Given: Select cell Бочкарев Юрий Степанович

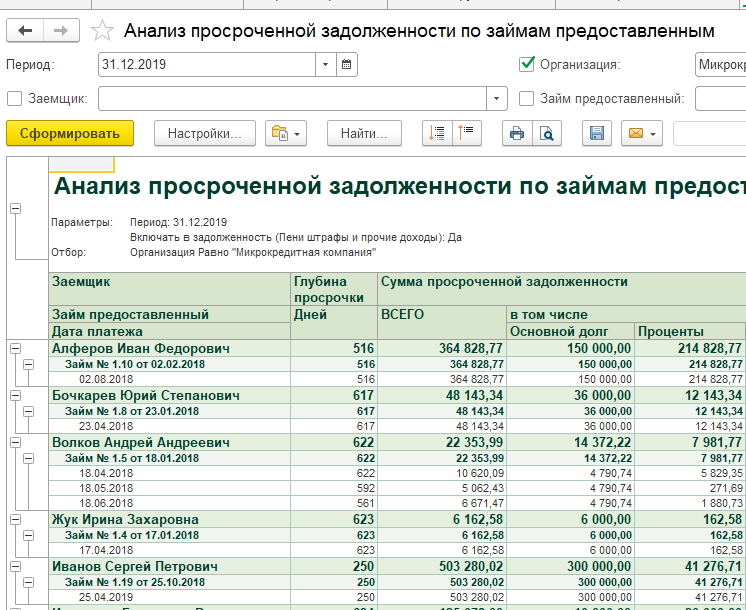Looking at the screenshot, I should click(169, 395).
